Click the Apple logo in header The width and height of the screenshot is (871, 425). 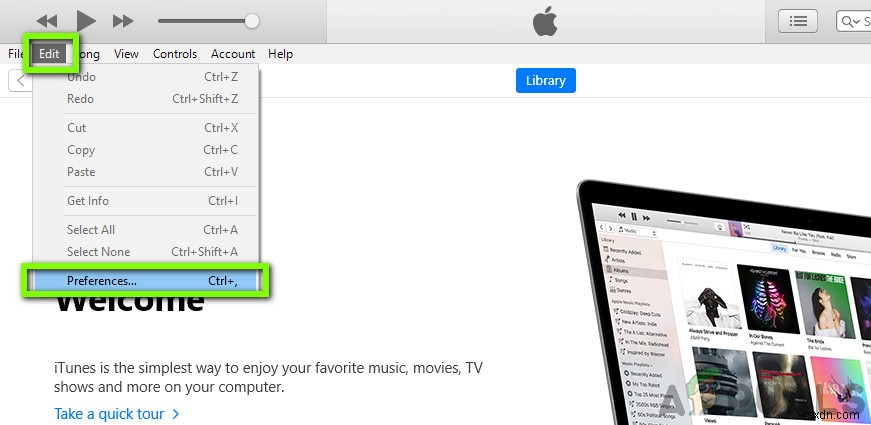(x=545, y=22)
